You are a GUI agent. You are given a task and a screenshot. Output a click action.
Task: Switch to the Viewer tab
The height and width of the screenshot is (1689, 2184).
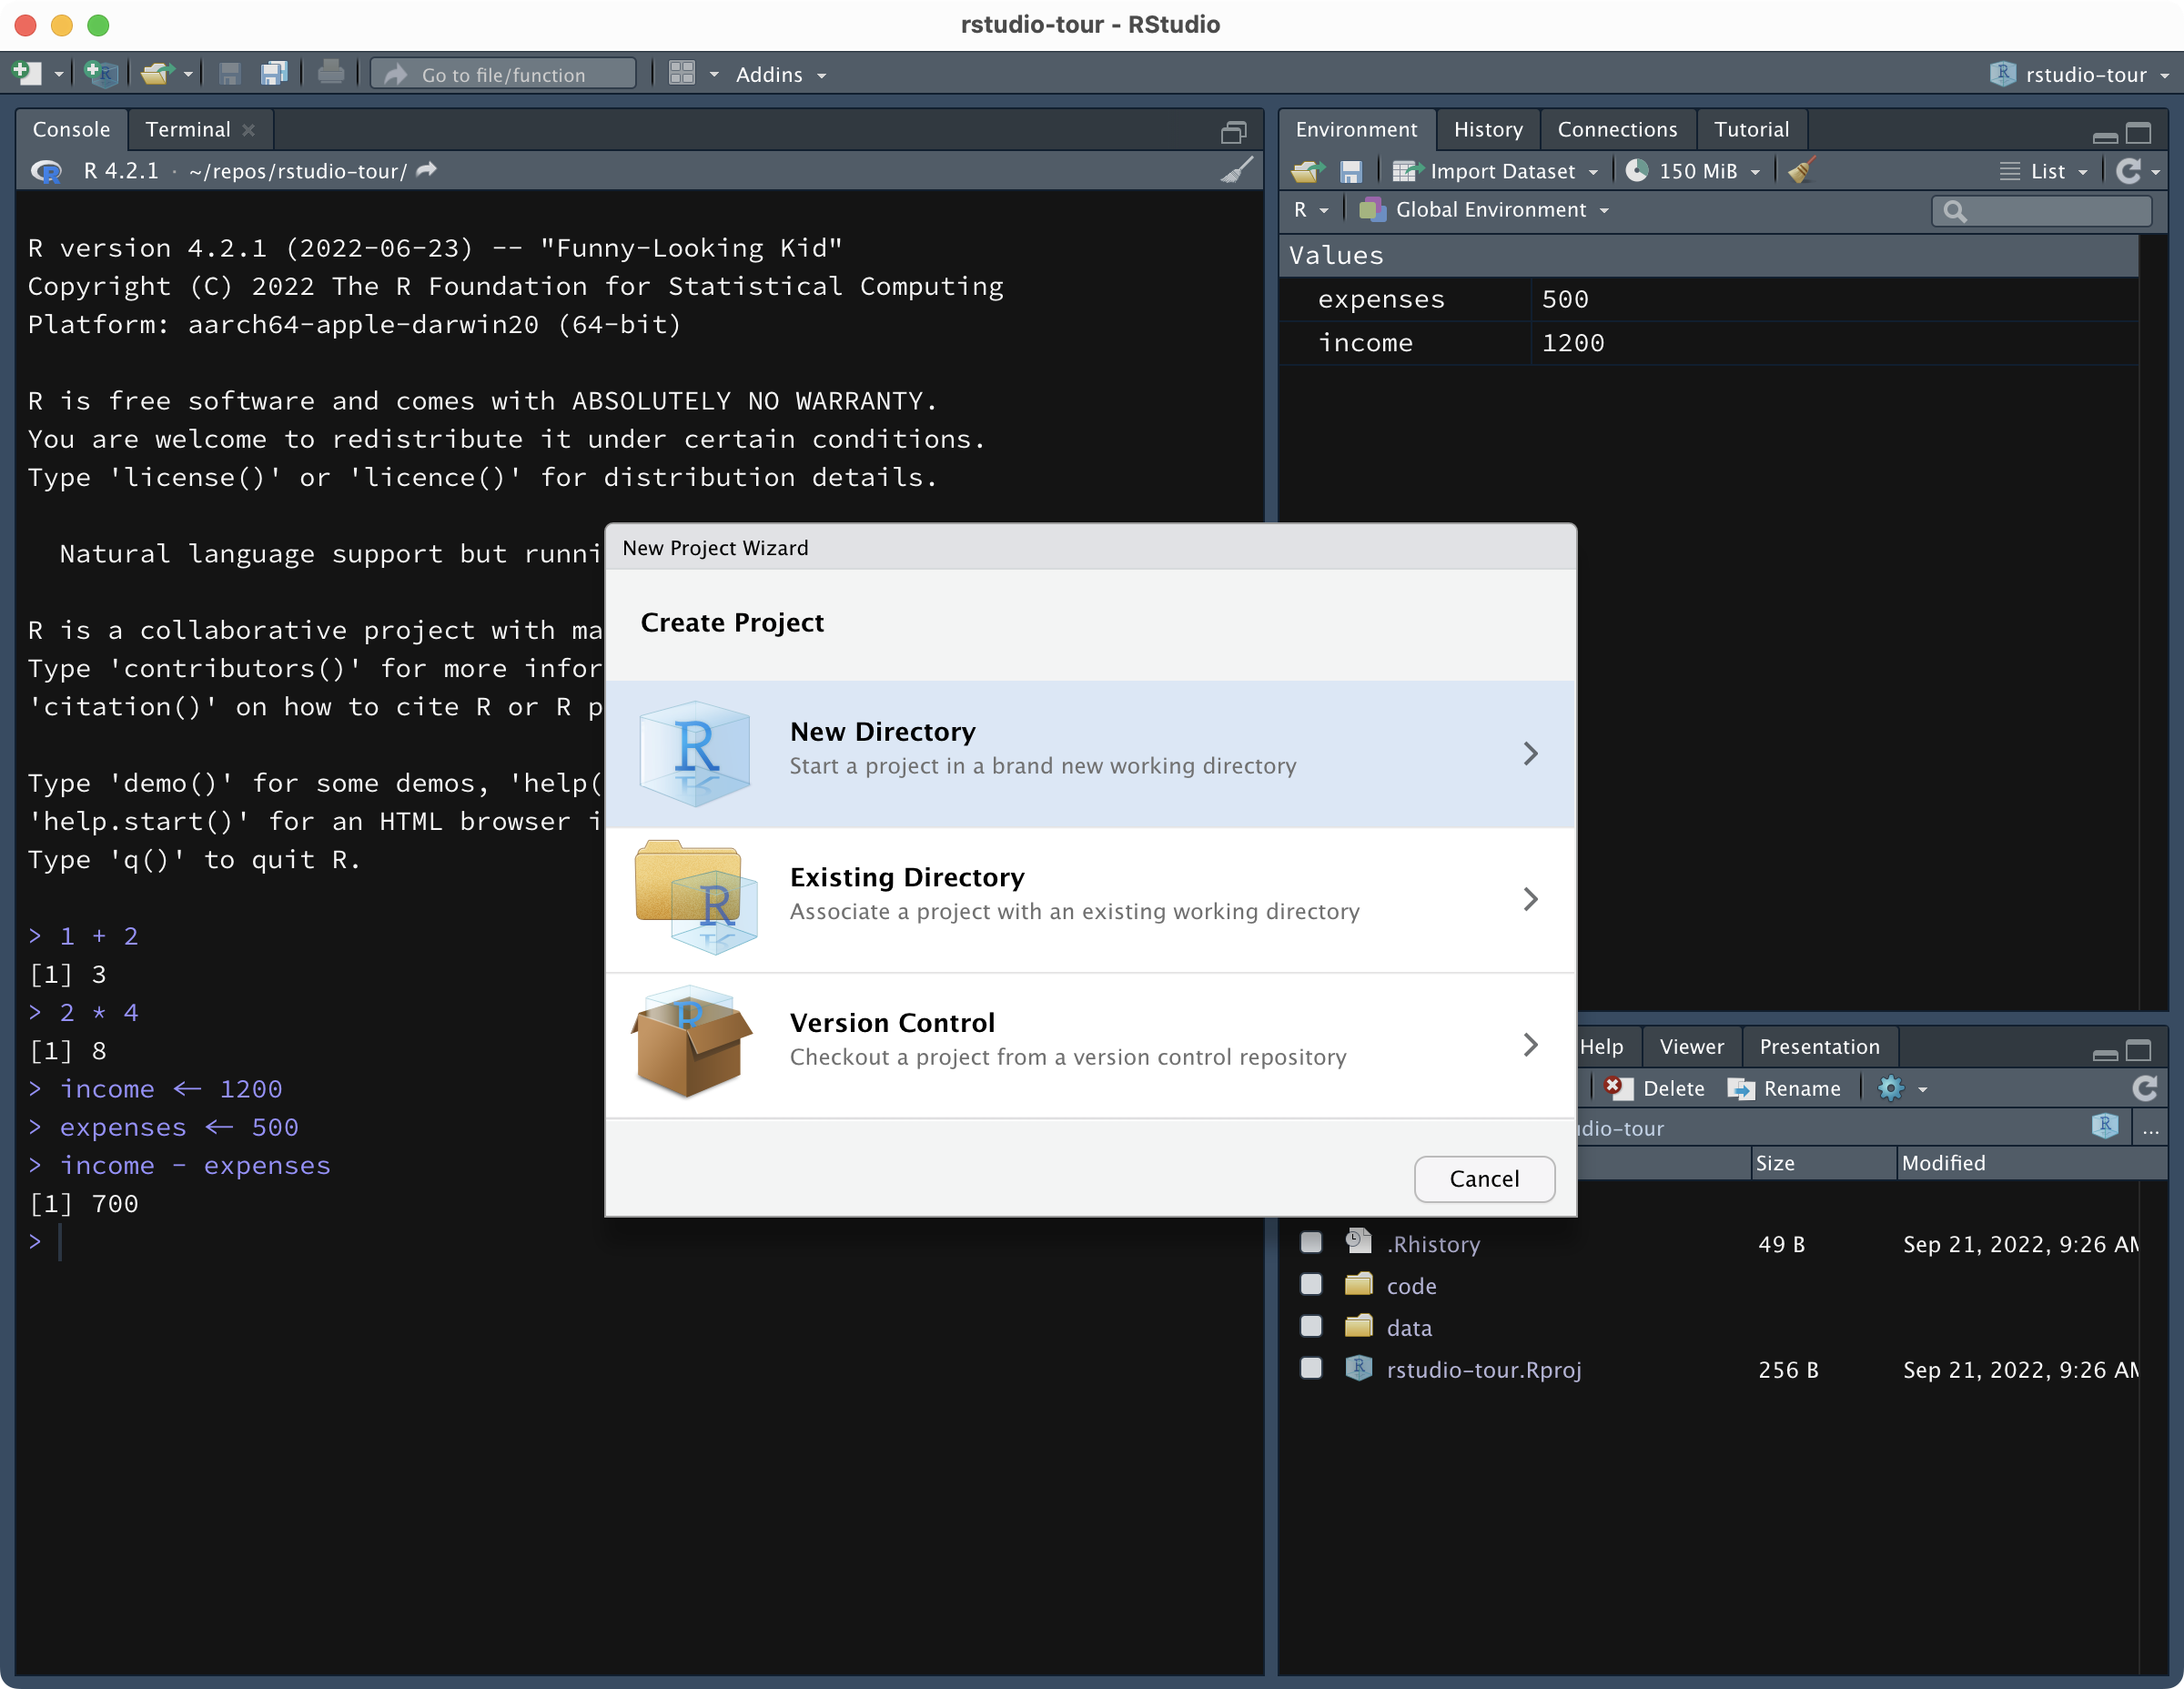coord(1691,1047)
